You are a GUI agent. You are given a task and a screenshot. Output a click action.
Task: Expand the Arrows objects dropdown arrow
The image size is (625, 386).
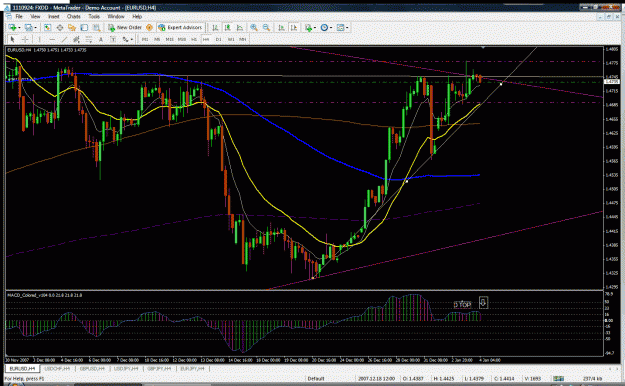click(x=132, y=39)
